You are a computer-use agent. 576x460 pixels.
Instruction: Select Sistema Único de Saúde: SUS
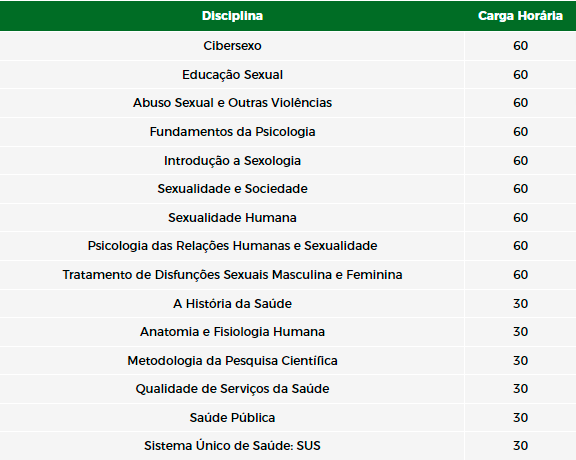[x=232, y=446]
